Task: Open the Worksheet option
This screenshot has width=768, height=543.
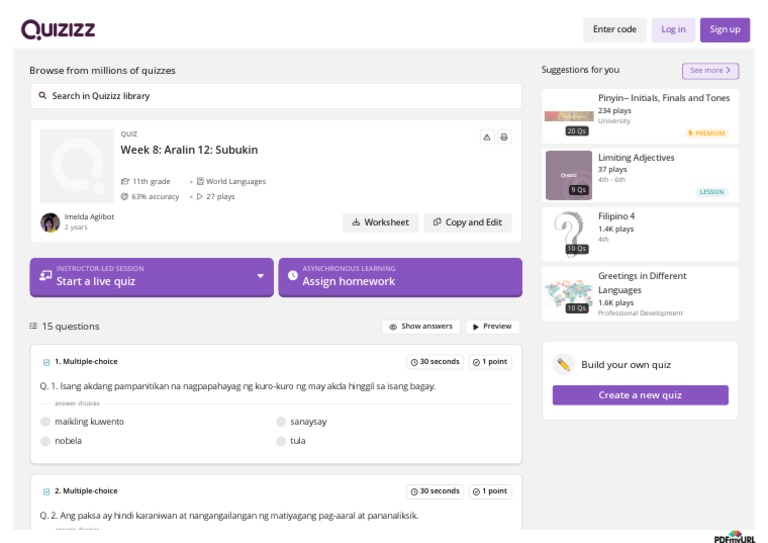Action: click(380, 222)
